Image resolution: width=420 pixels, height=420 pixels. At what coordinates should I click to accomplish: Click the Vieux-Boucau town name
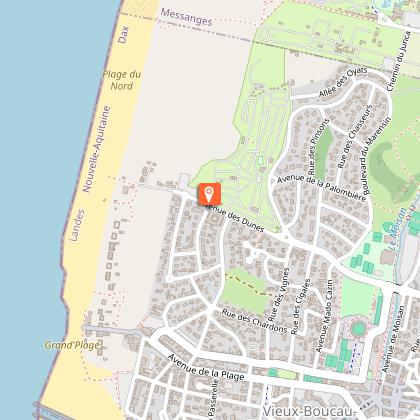point(310,412)
